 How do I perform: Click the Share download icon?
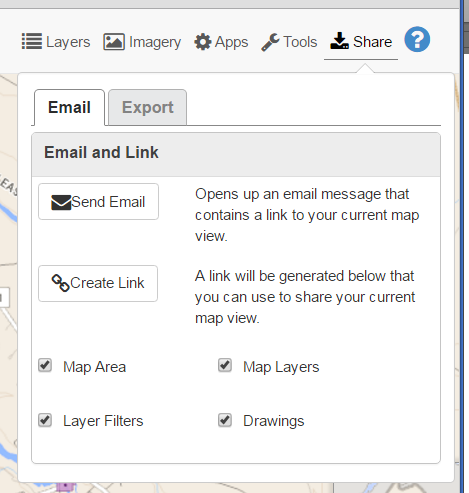click(339, 41)
